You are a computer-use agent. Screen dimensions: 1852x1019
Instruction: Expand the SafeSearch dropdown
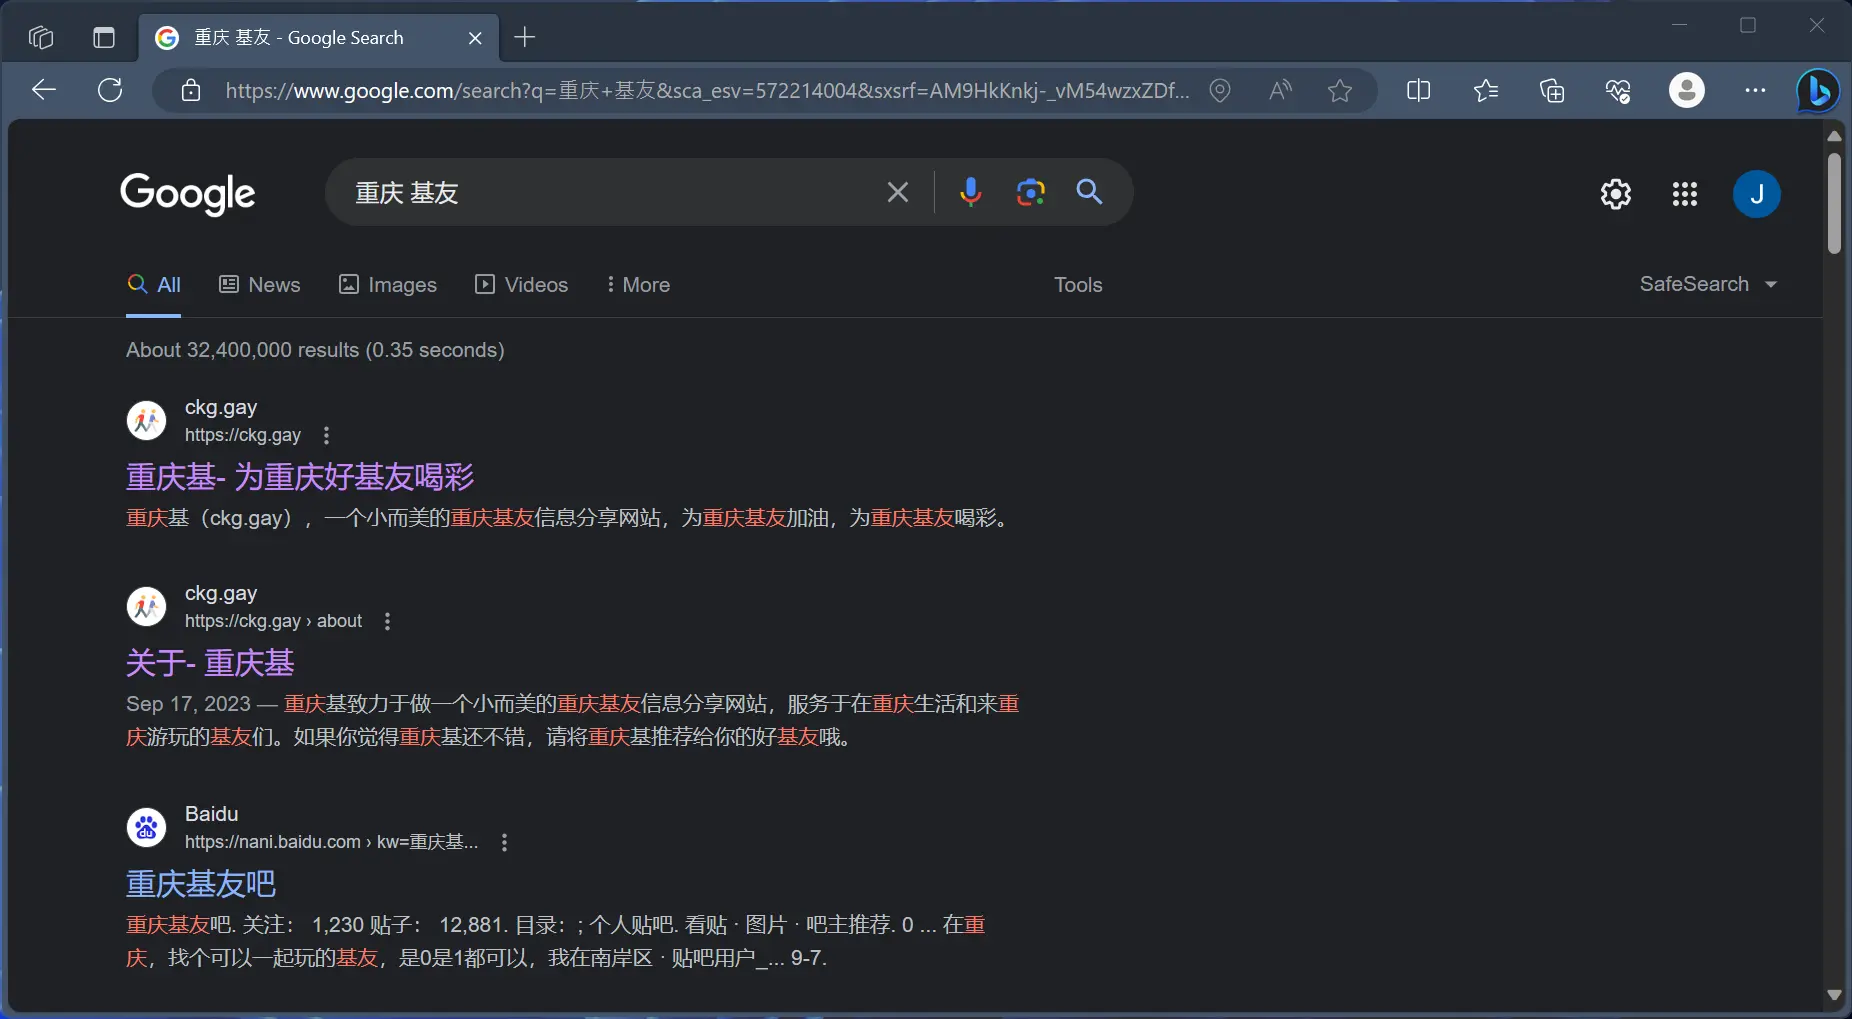point(1708,284)
